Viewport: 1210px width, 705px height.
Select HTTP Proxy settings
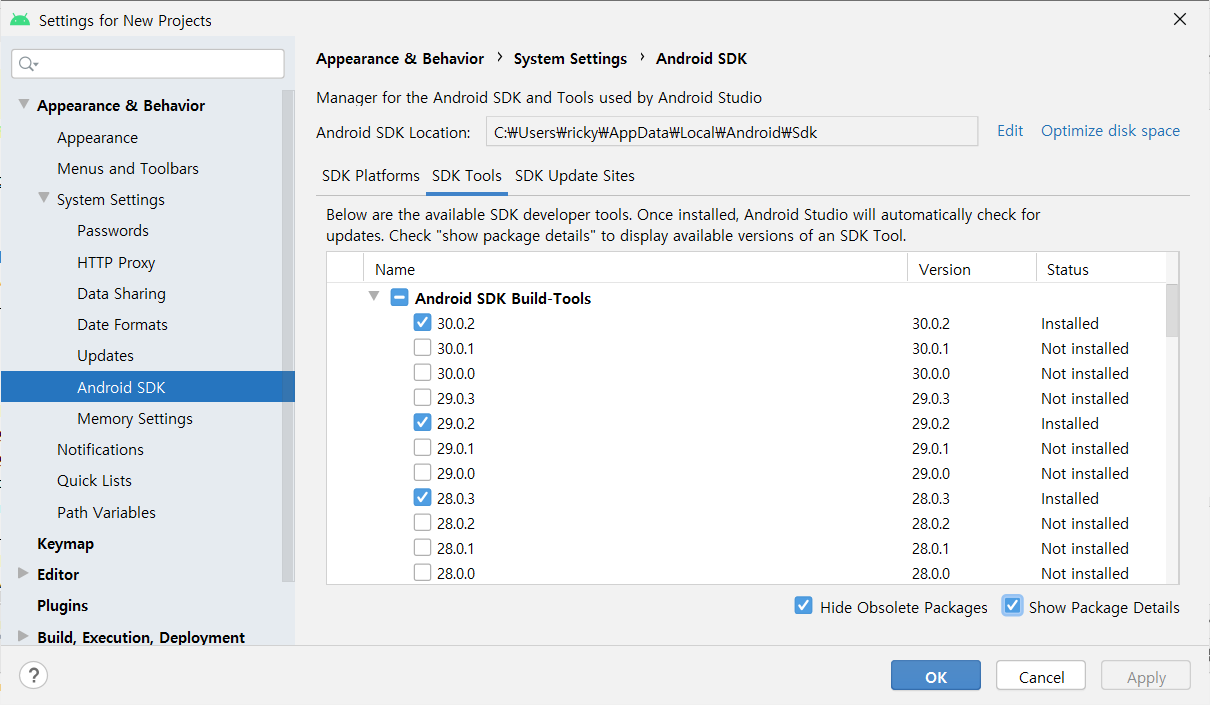(116, 262)
